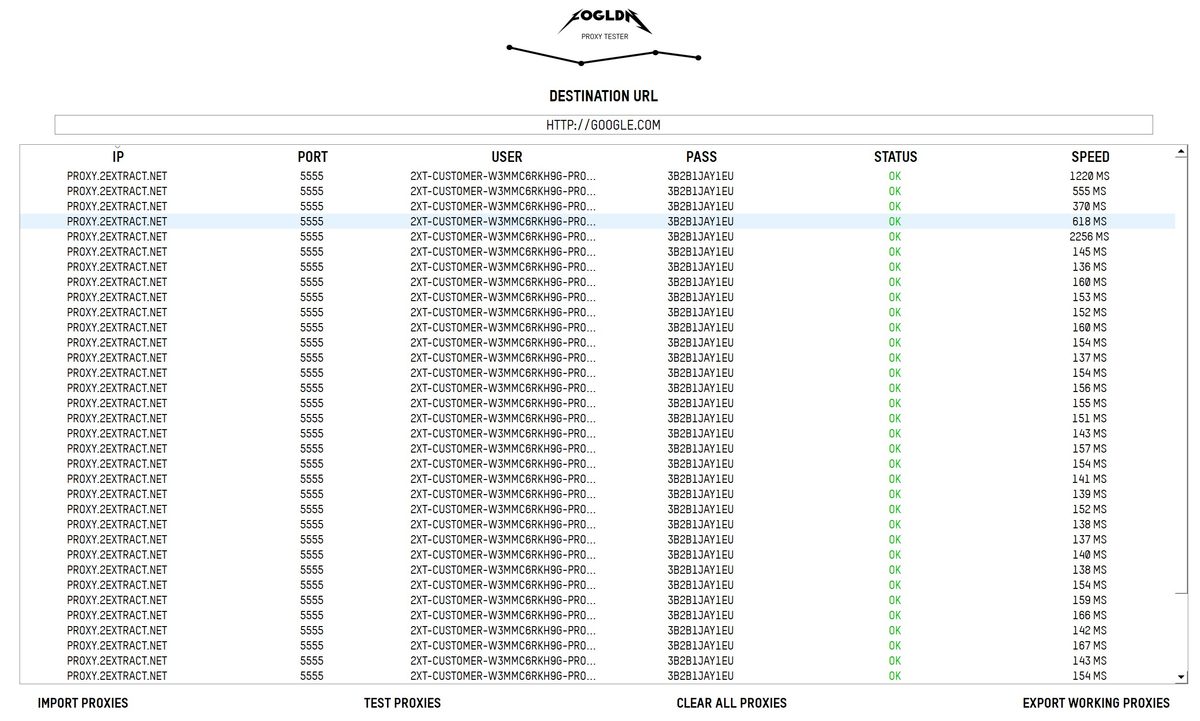Screen dimensions: 1200x721
Task: Click the 2XT-CUSTOMER user in the 167 MS row
Action: (x=503, y=646)
